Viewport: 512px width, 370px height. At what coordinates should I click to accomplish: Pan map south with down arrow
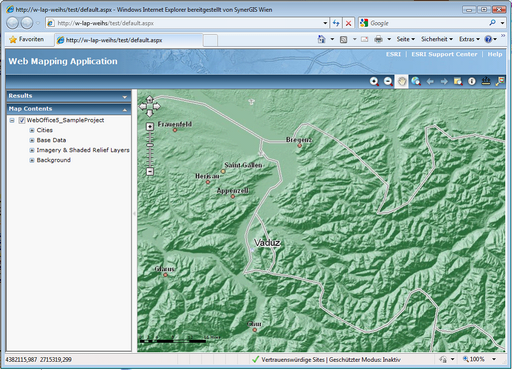coord(150,113)
